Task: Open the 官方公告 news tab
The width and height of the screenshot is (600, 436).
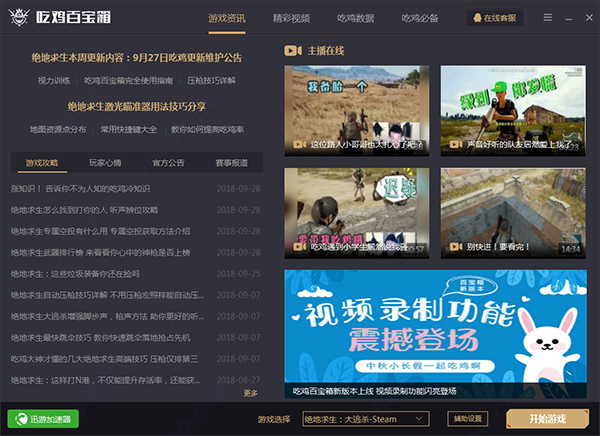Action: coord(168,163)
